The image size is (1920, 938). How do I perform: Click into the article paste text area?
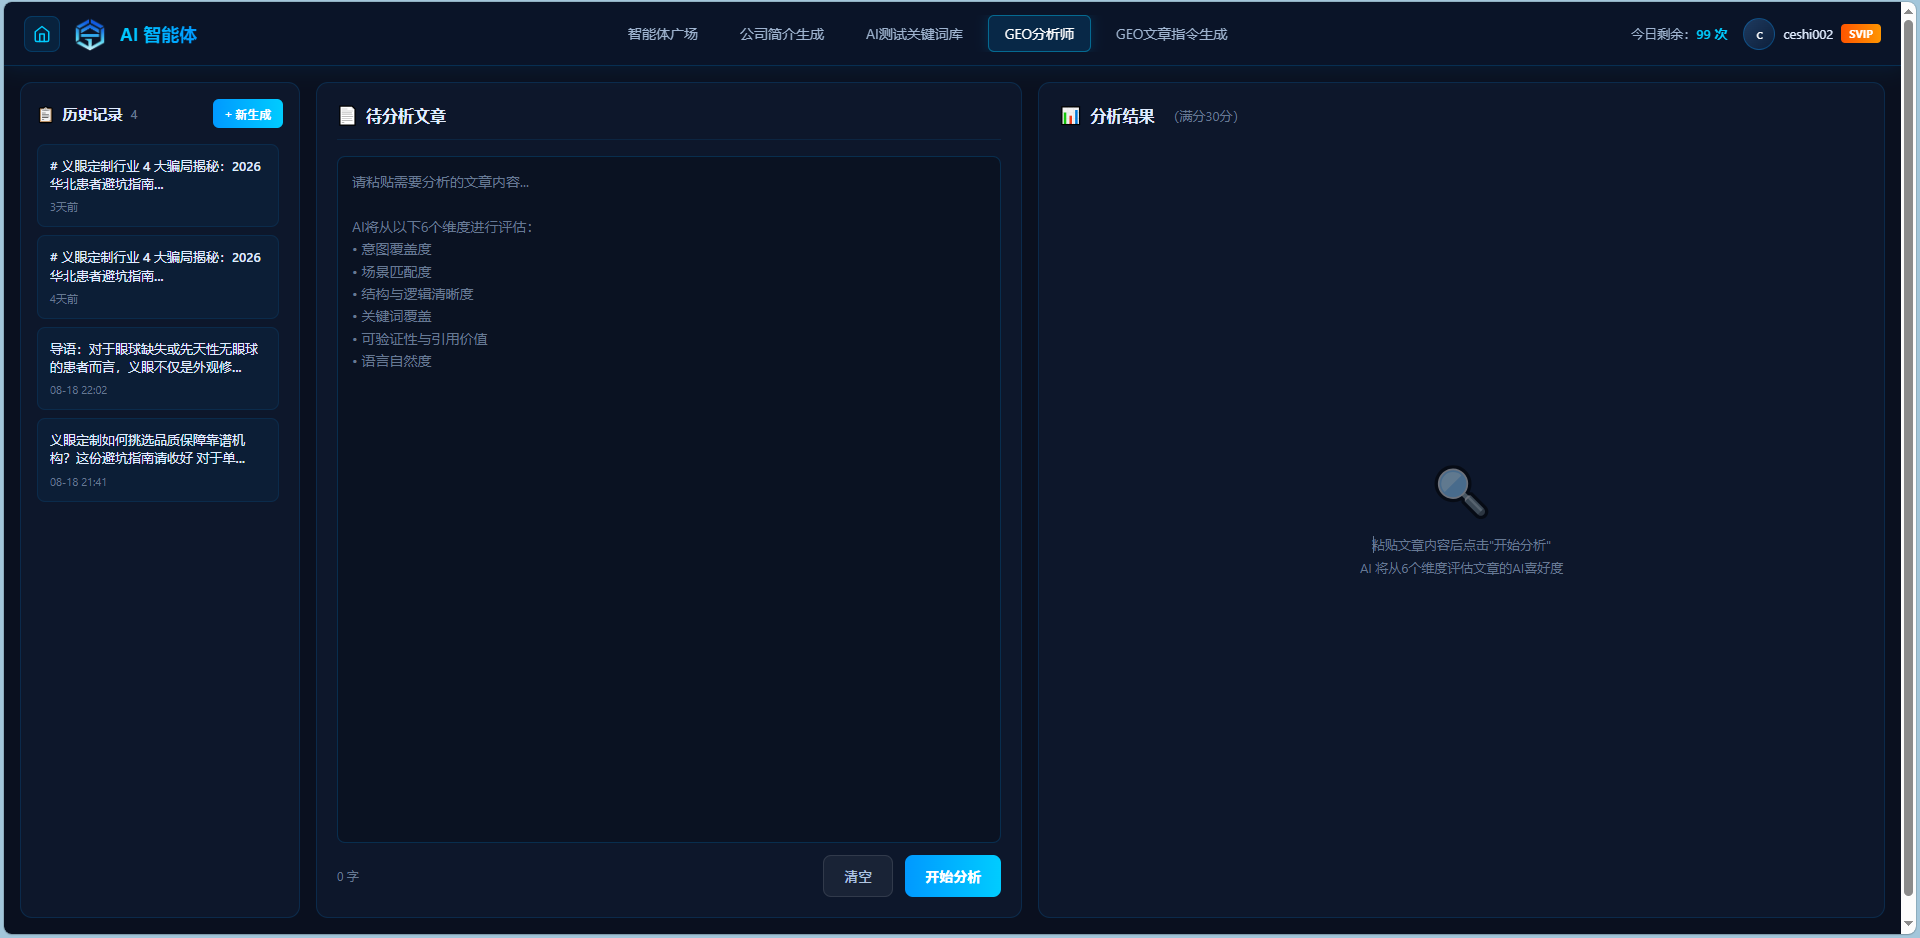coord(669,499)
